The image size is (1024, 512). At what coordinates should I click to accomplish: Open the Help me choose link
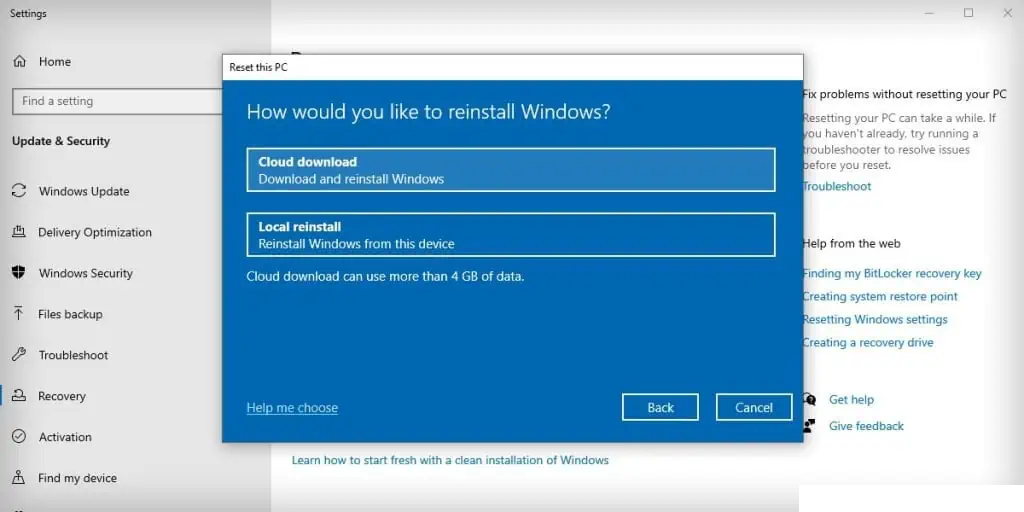point(292,408)
